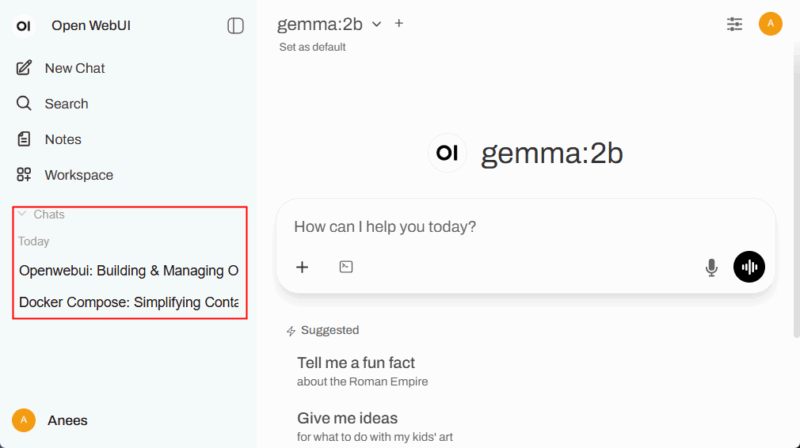
Task: Click the Open WebUI logo icon
Action: click(x=25, y=26)
